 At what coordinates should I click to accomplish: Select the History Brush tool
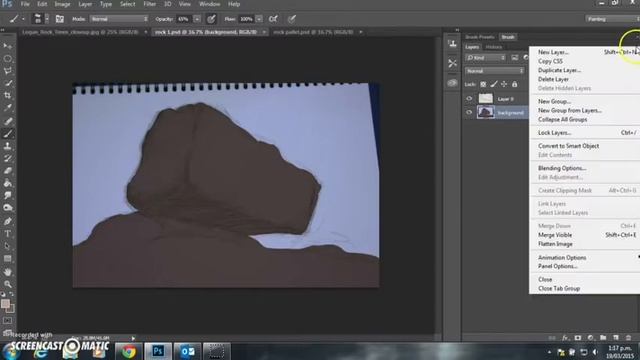[7, 158]
